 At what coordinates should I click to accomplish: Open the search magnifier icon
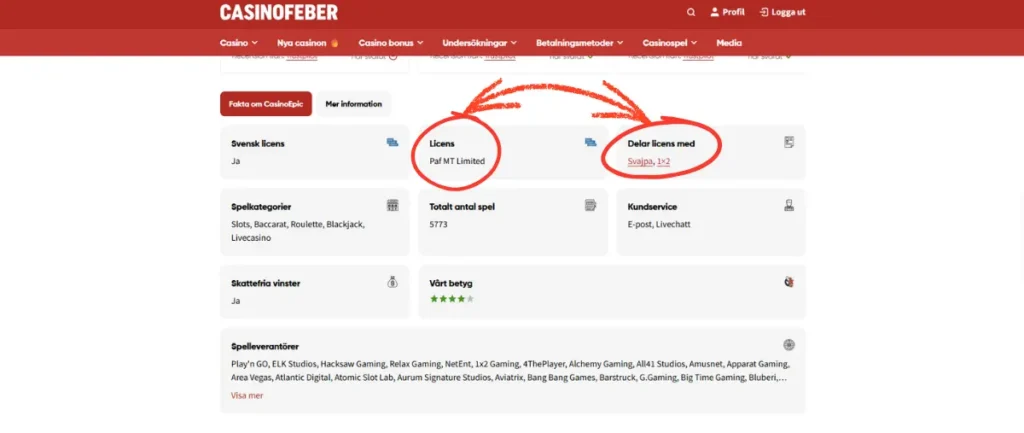pos(691,12)
